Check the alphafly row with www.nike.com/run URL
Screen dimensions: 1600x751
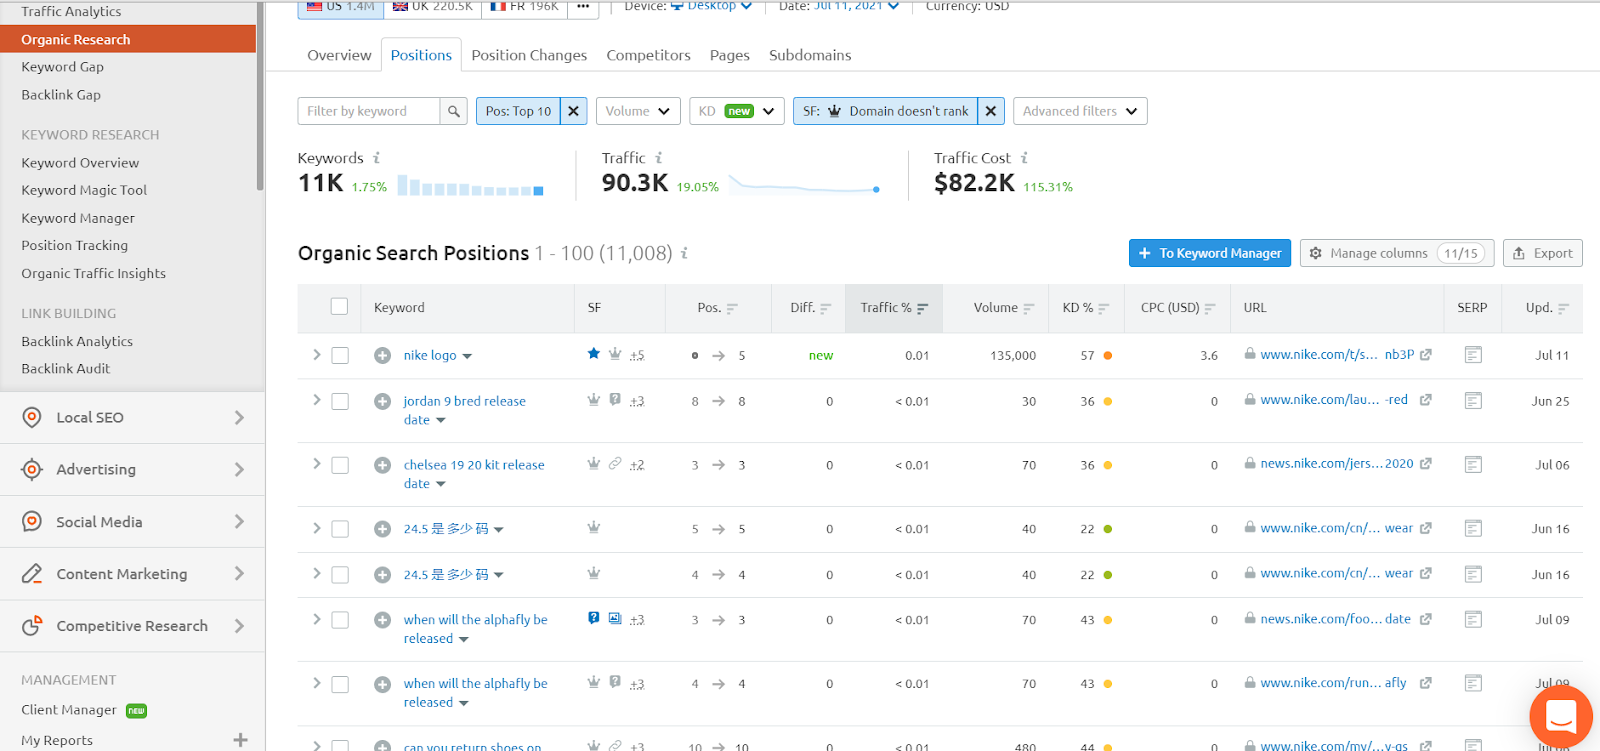340,684
